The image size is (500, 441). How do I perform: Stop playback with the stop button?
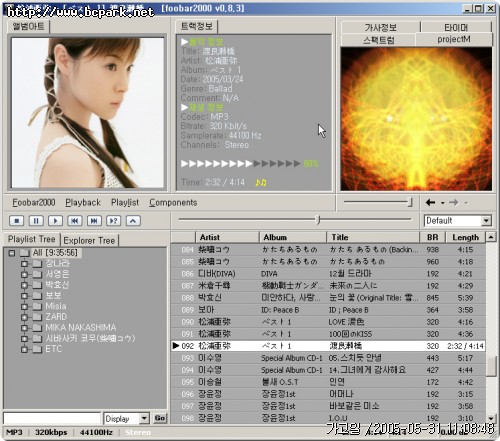pos(17,221)
